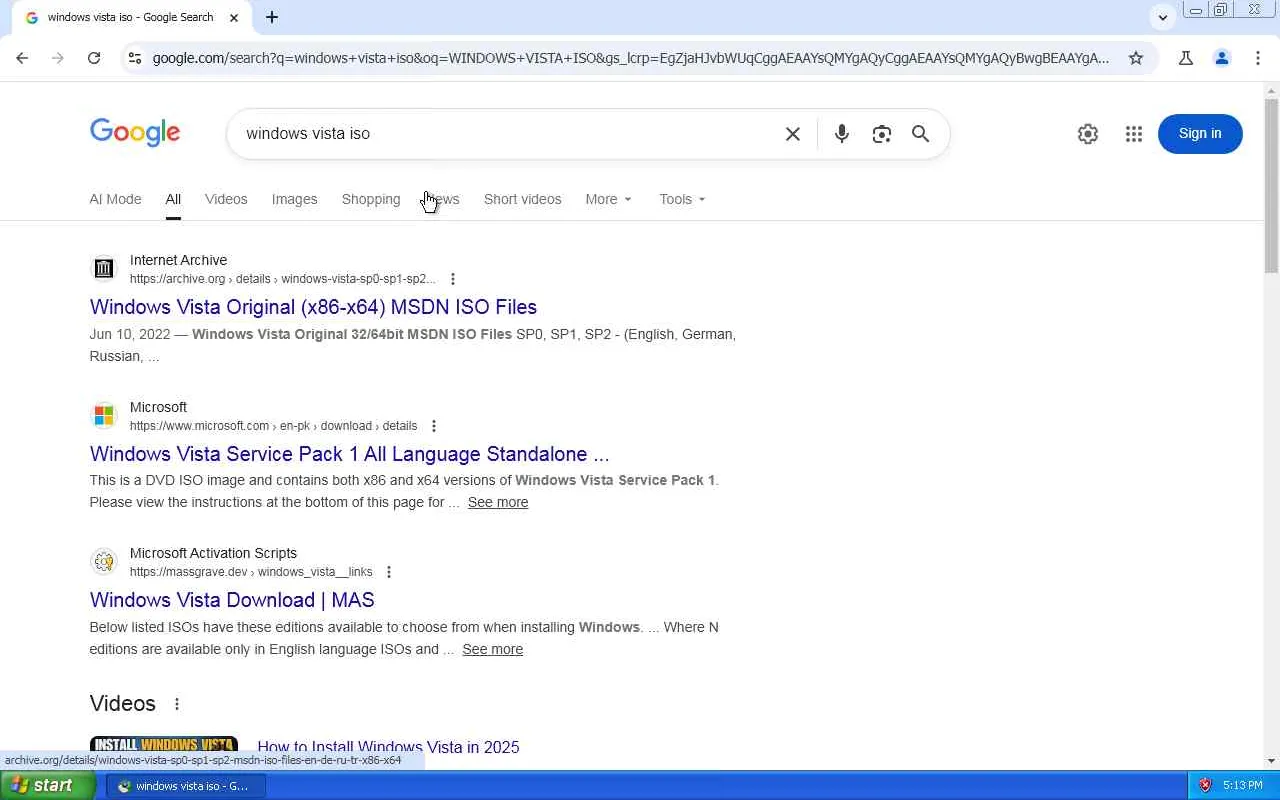This screenshot has width=1280, height=800.
Task: Click the security shield tray icon
Action: point(1205,786)
